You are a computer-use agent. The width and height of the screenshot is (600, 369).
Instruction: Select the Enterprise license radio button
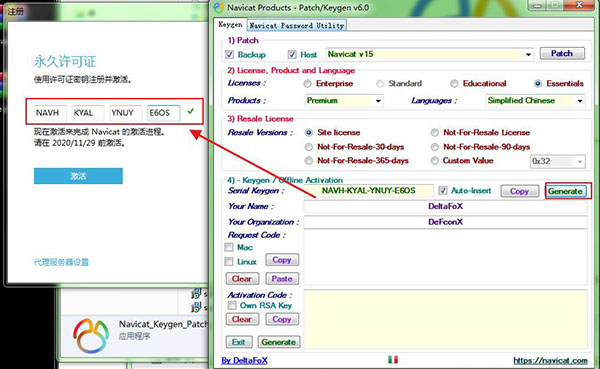[307, 83]
